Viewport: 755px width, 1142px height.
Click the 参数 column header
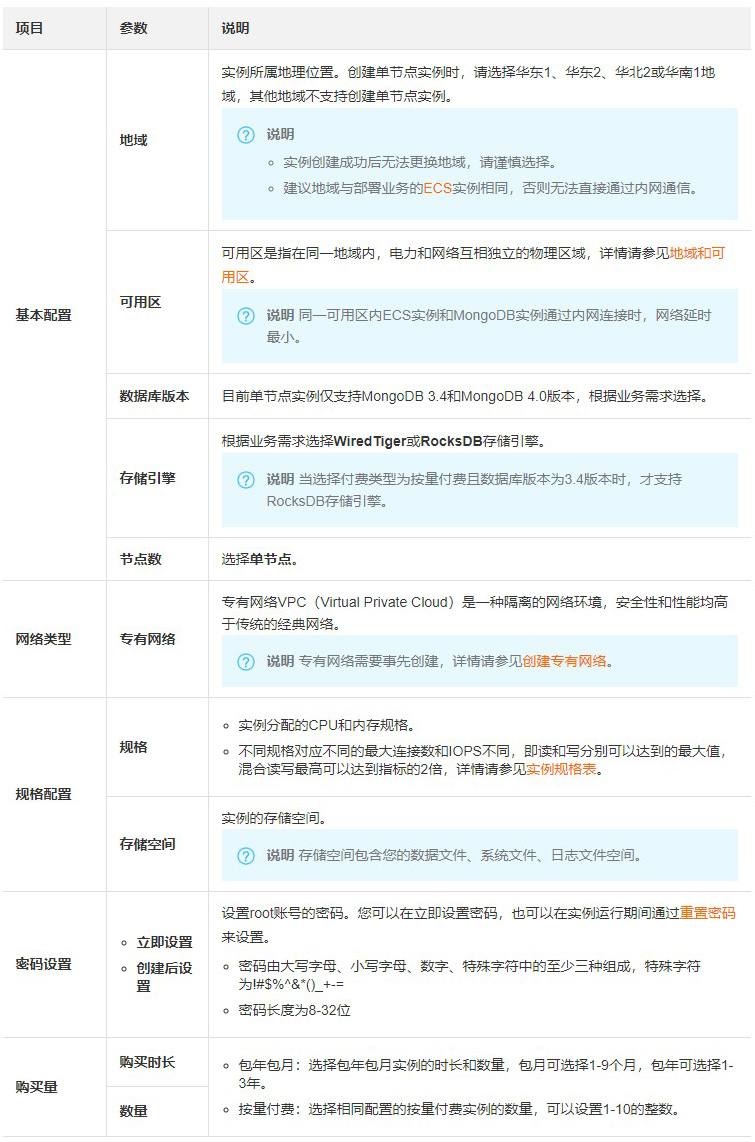click(133, 28)
